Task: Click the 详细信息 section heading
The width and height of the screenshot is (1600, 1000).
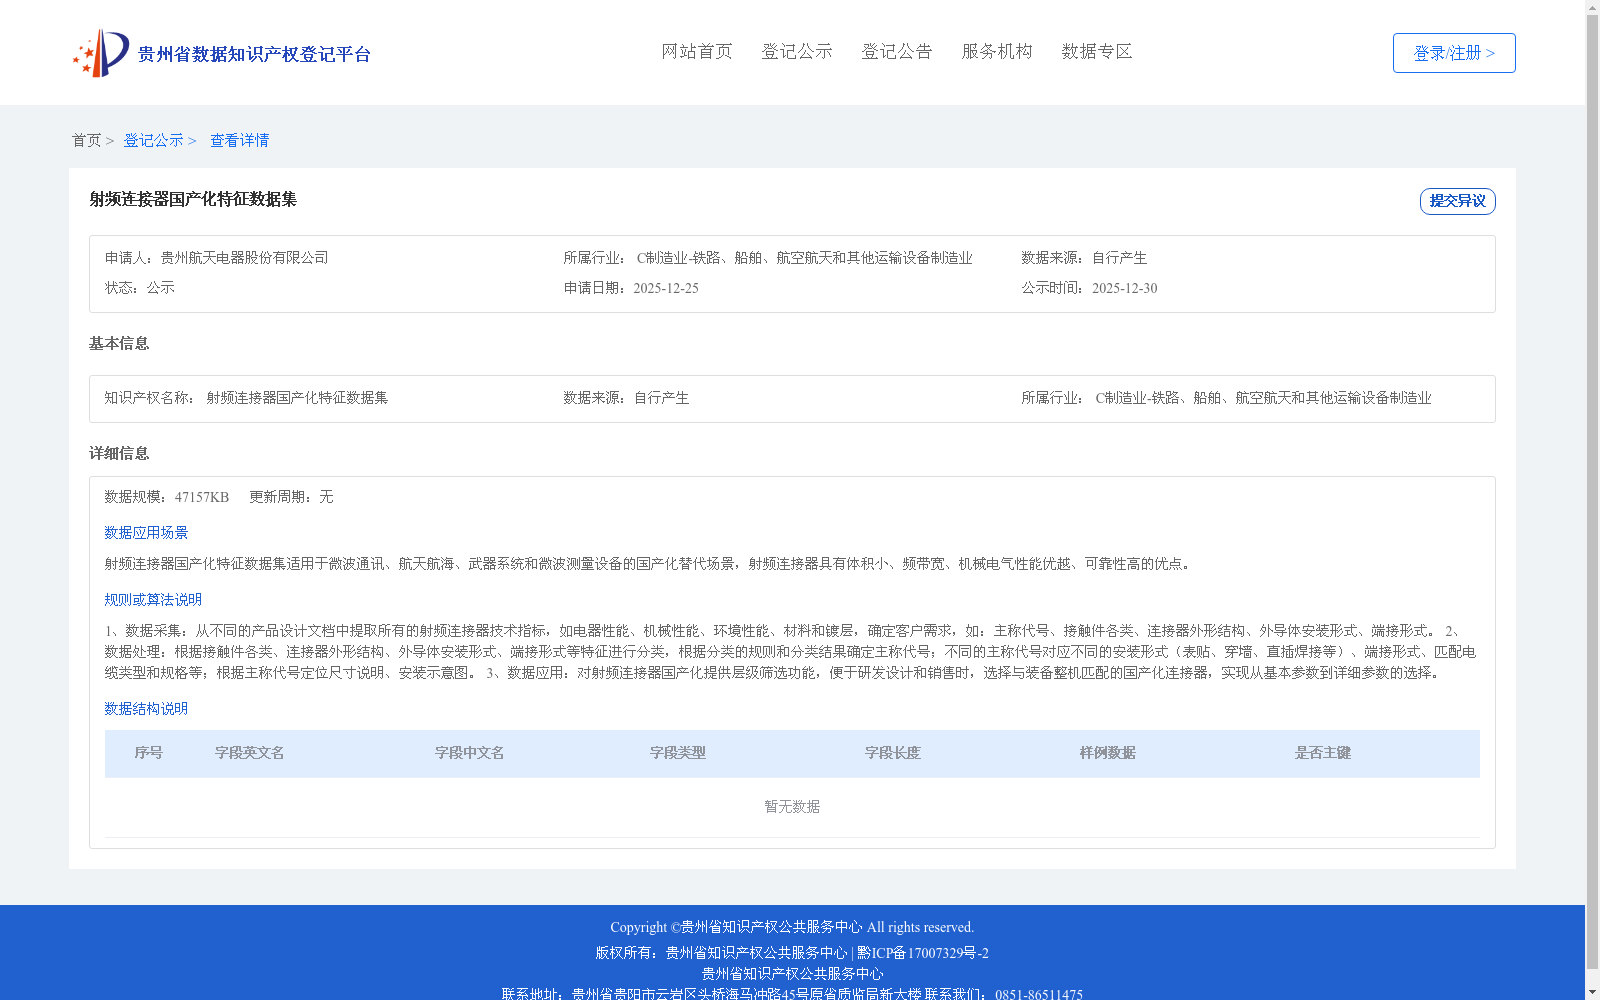Action: tap(119, 454)
